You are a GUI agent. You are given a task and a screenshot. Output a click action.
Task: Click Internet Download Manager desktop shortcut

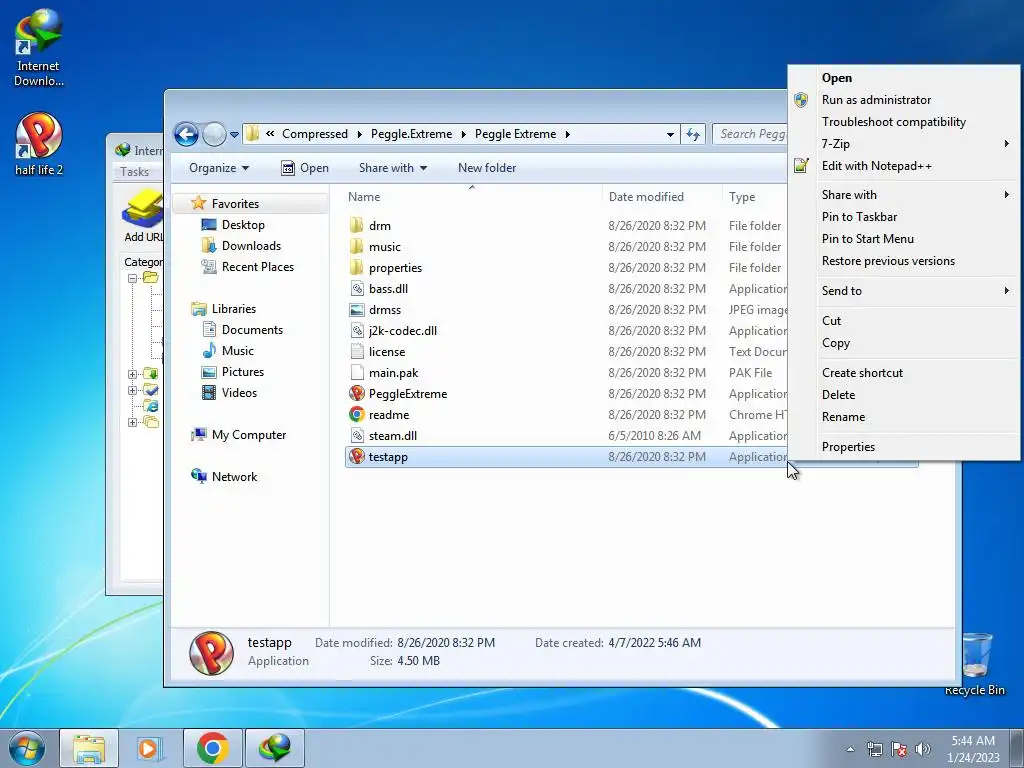point(38,48)
